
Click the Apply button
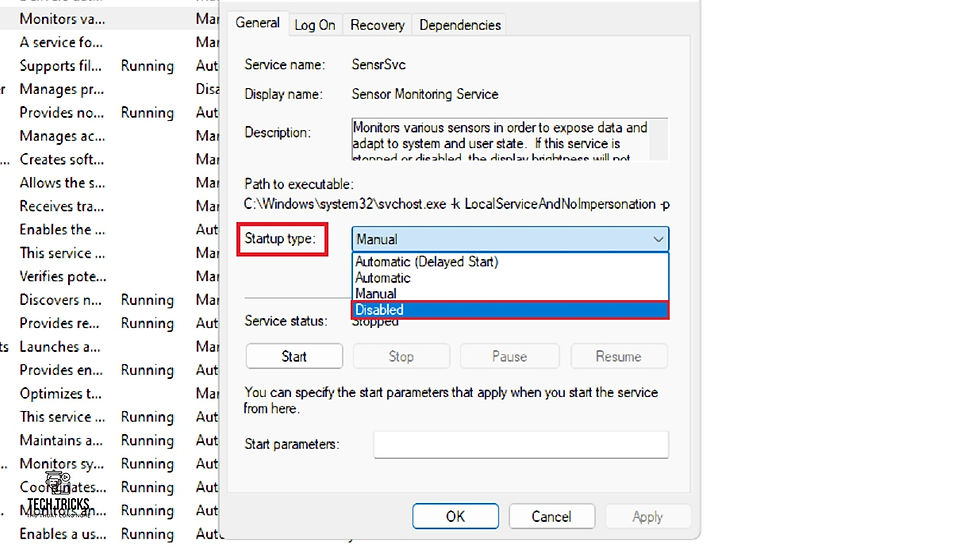pyautogui.click(x=647, y=517)
